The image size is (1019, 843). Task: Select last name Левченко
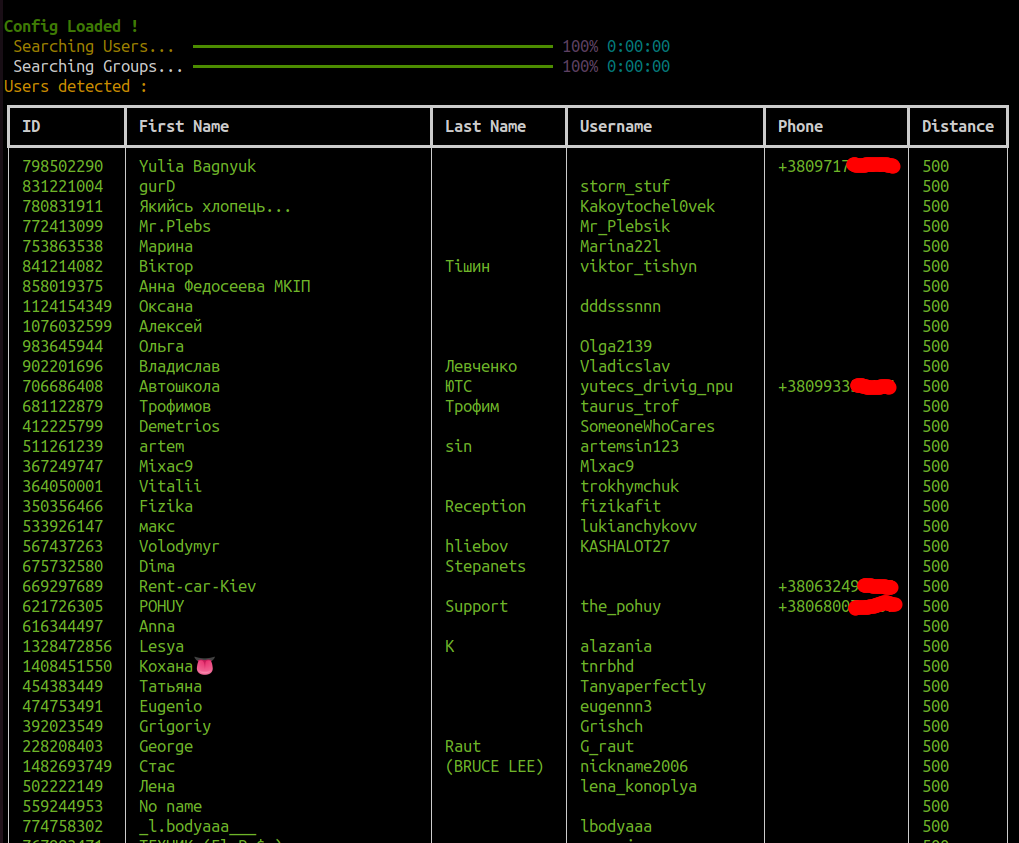481,367
